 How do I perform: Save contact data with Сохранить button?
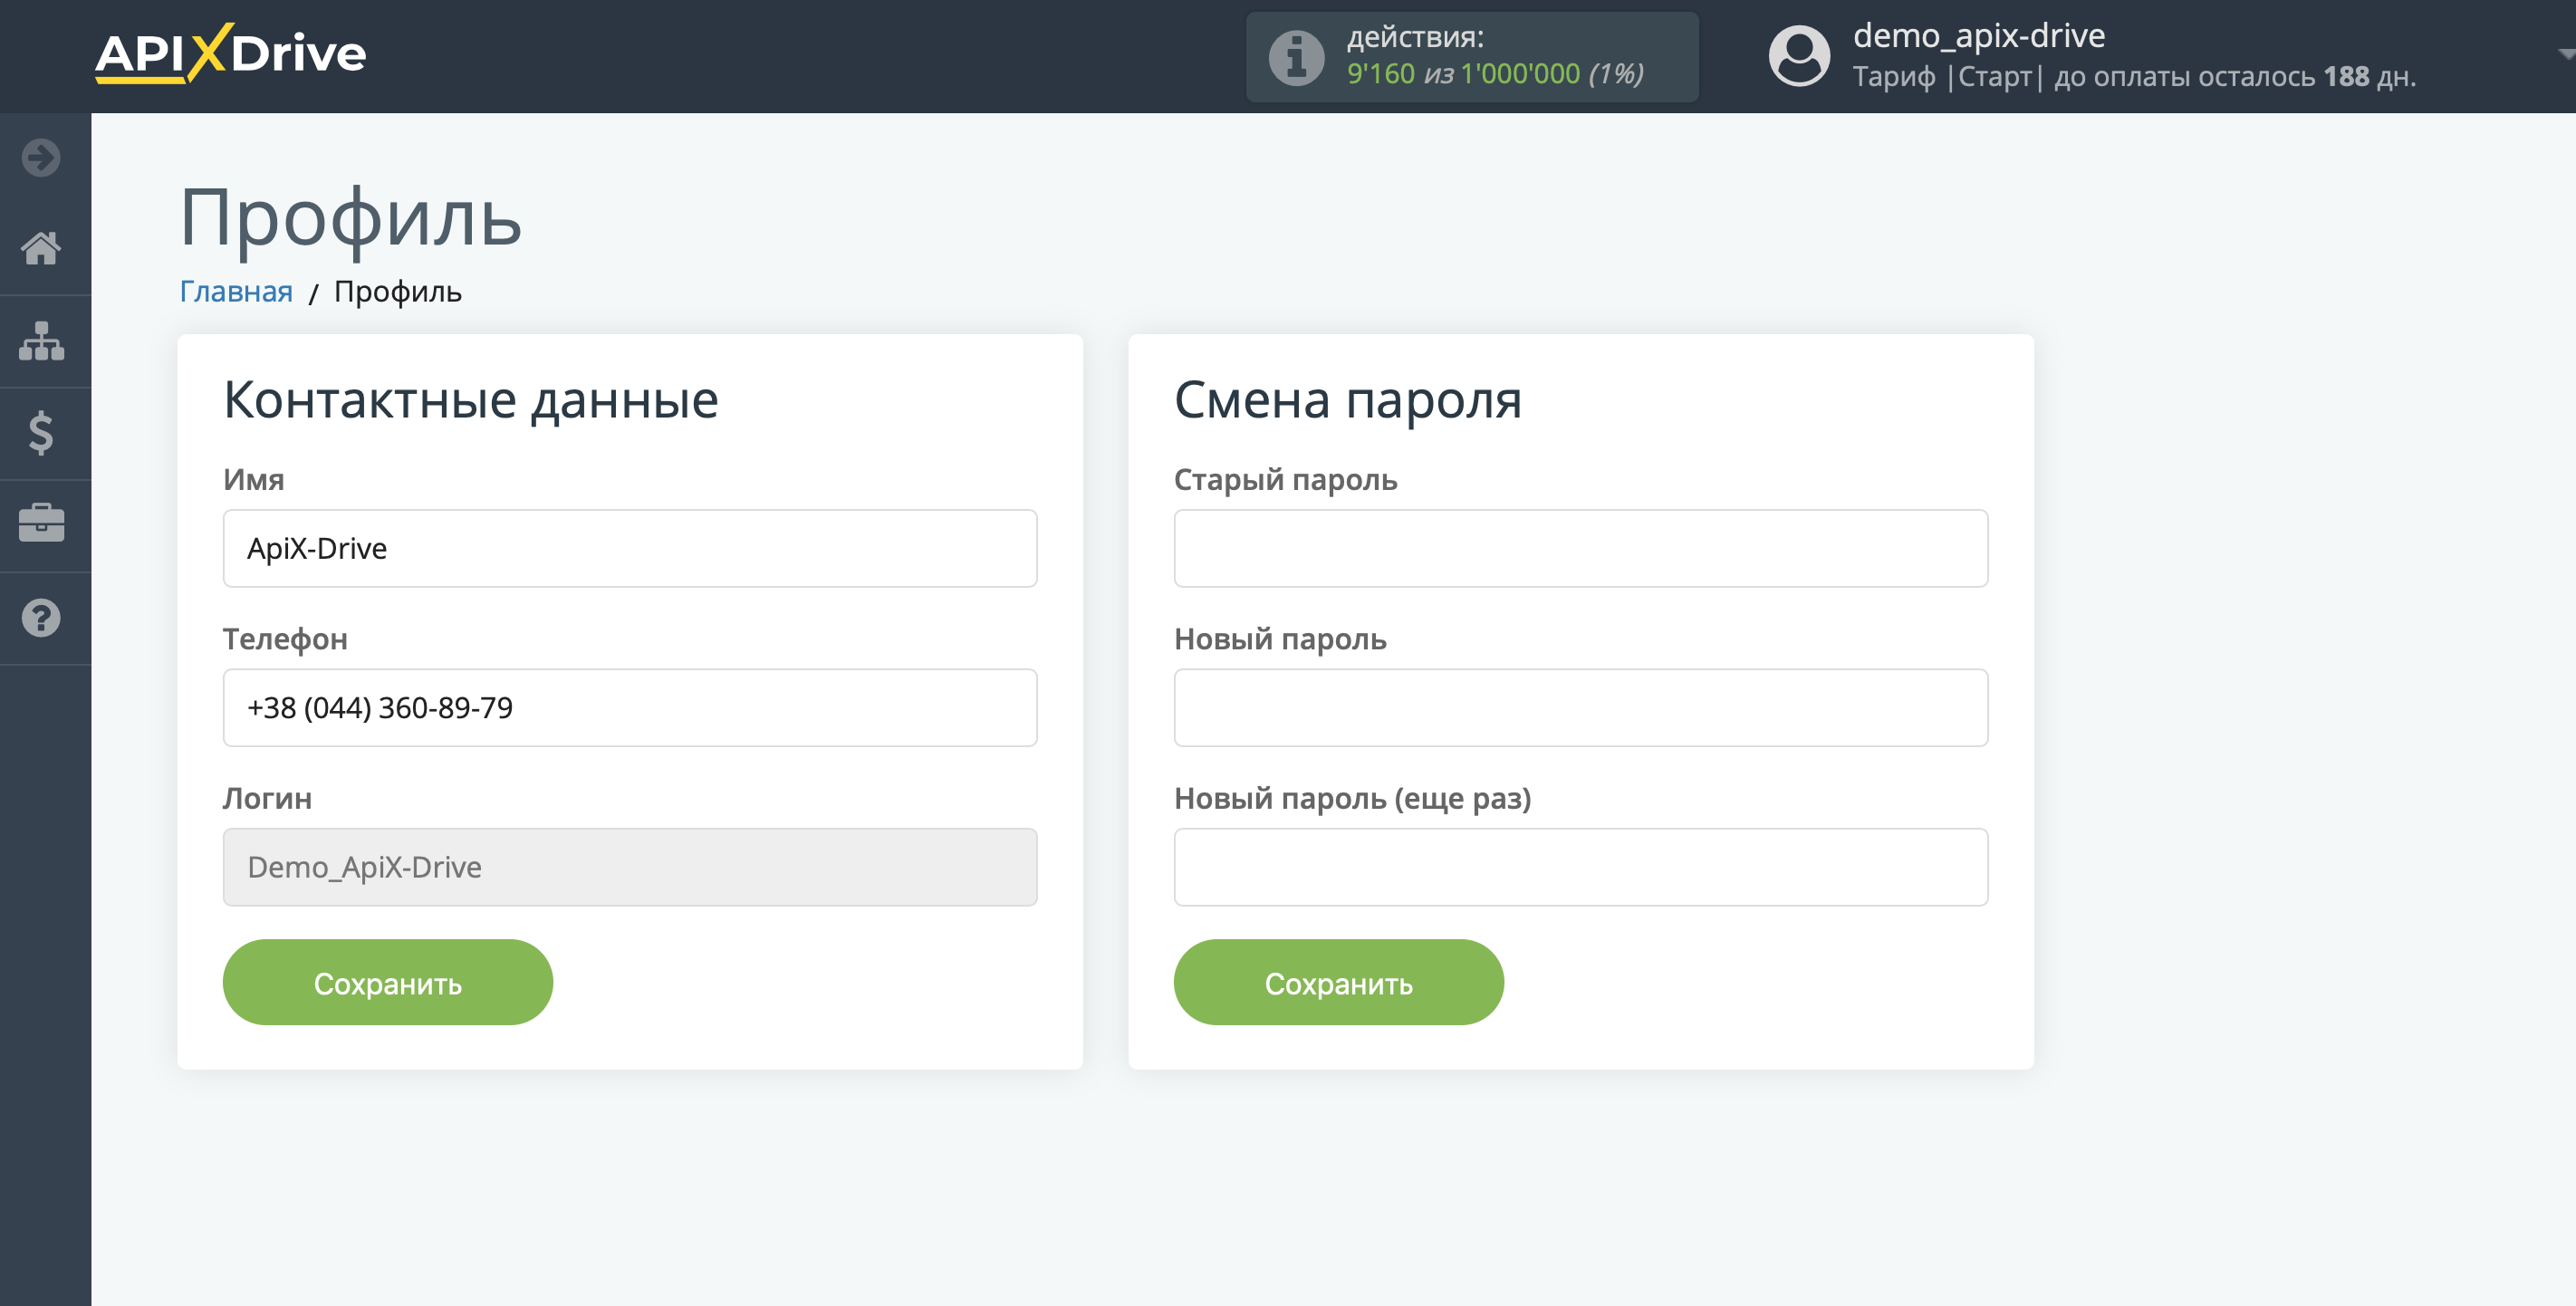point(388,982)
